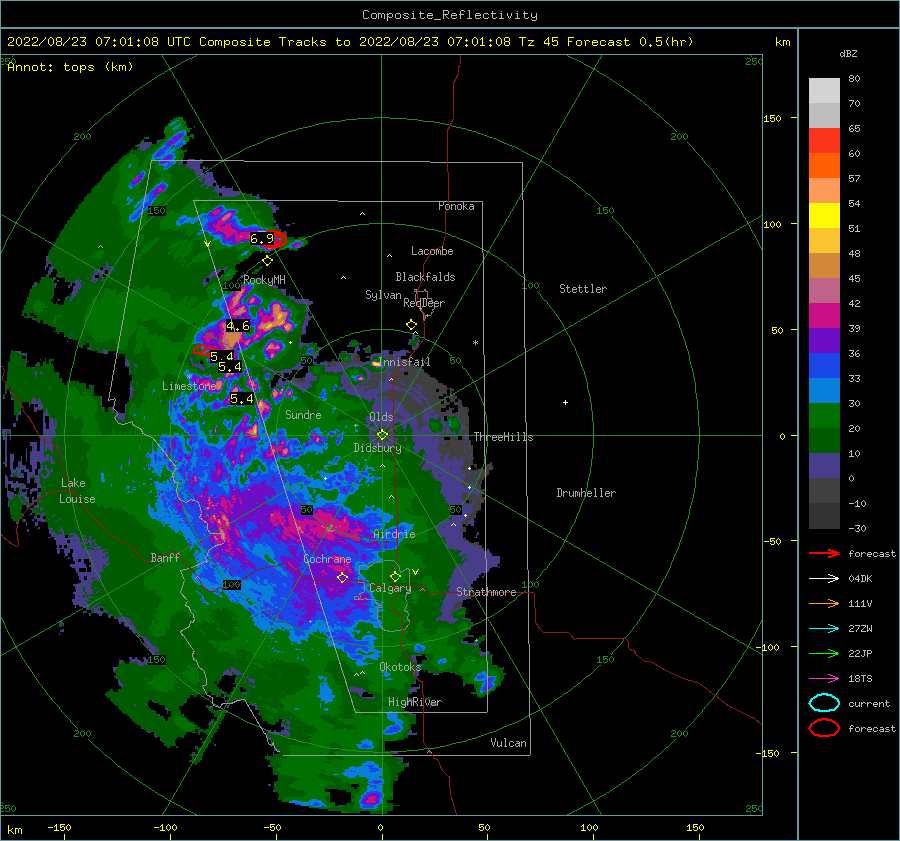Select the white 04DK arrow in legend
This screenshot has height=841, width=900.
coord(824,579)
